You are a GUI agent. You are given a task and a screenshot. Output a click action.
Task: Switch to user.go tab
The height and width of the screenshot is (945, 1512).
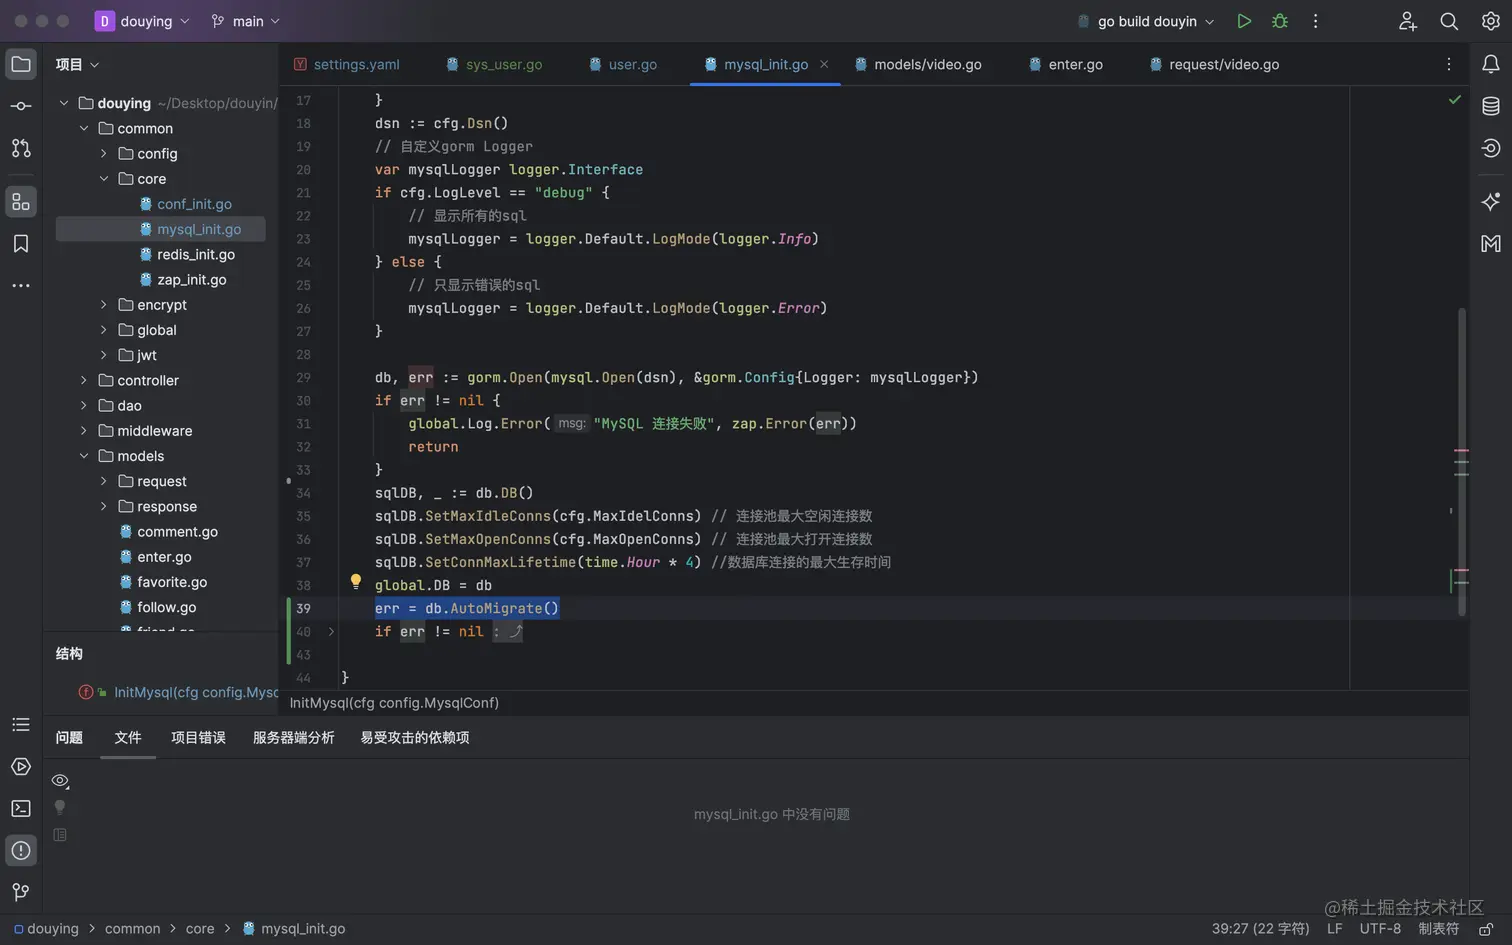[x=623, y=64]
